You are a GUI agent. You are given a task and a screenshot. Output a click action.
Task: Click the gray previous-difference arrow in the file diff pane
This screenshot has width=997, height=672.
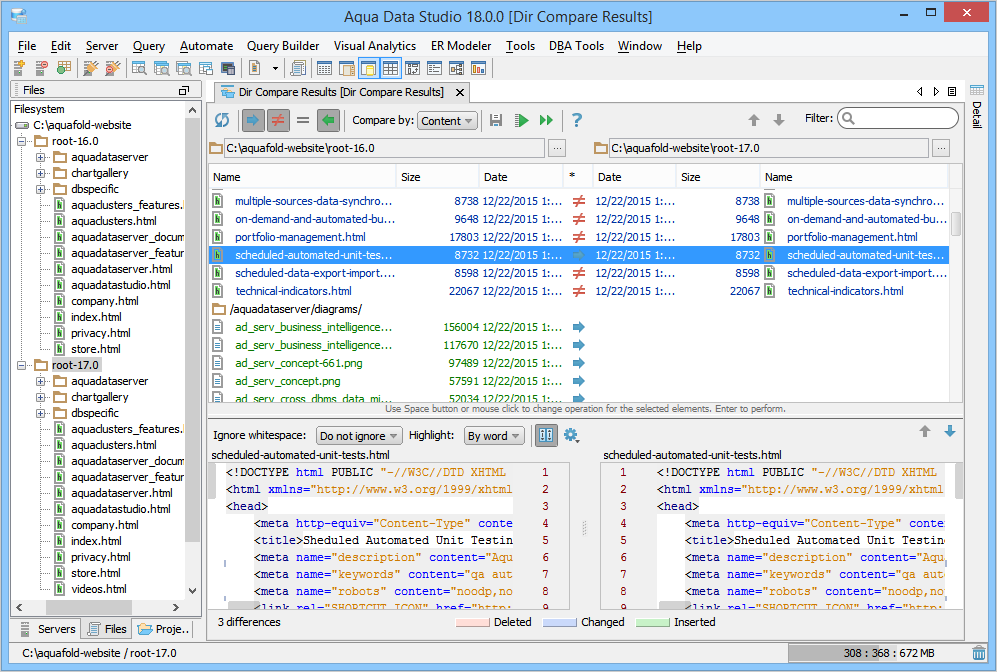point(925,432)
